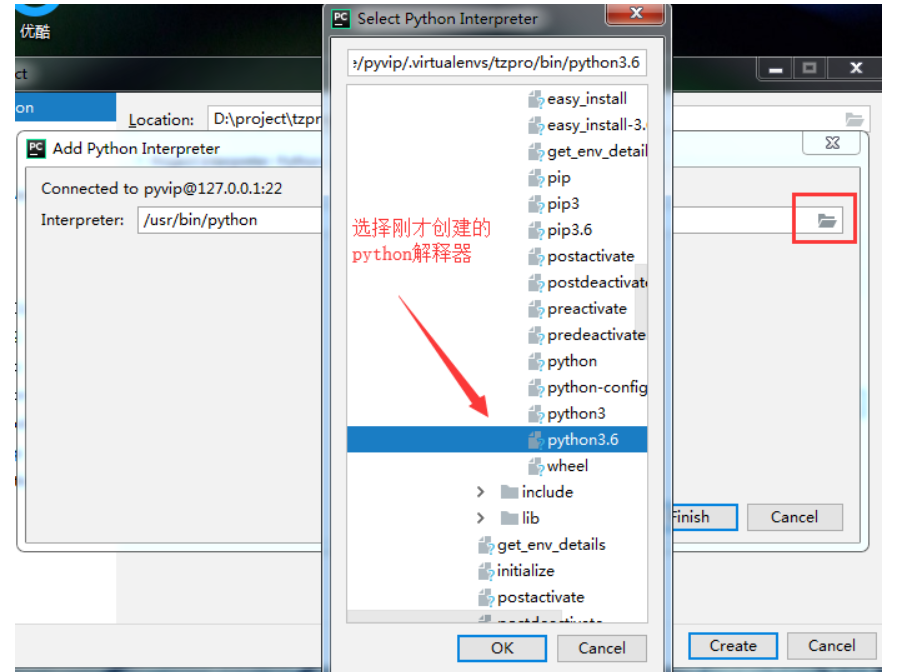
Task: Open the Location browse folder icon
Action: 854,119
